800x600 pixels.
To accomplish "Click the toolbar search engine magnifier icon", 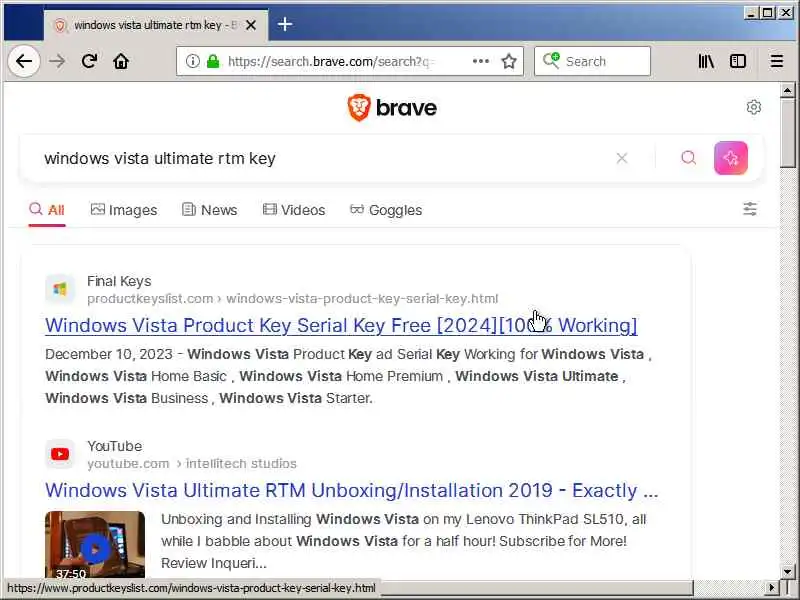I will coord(551,61).
